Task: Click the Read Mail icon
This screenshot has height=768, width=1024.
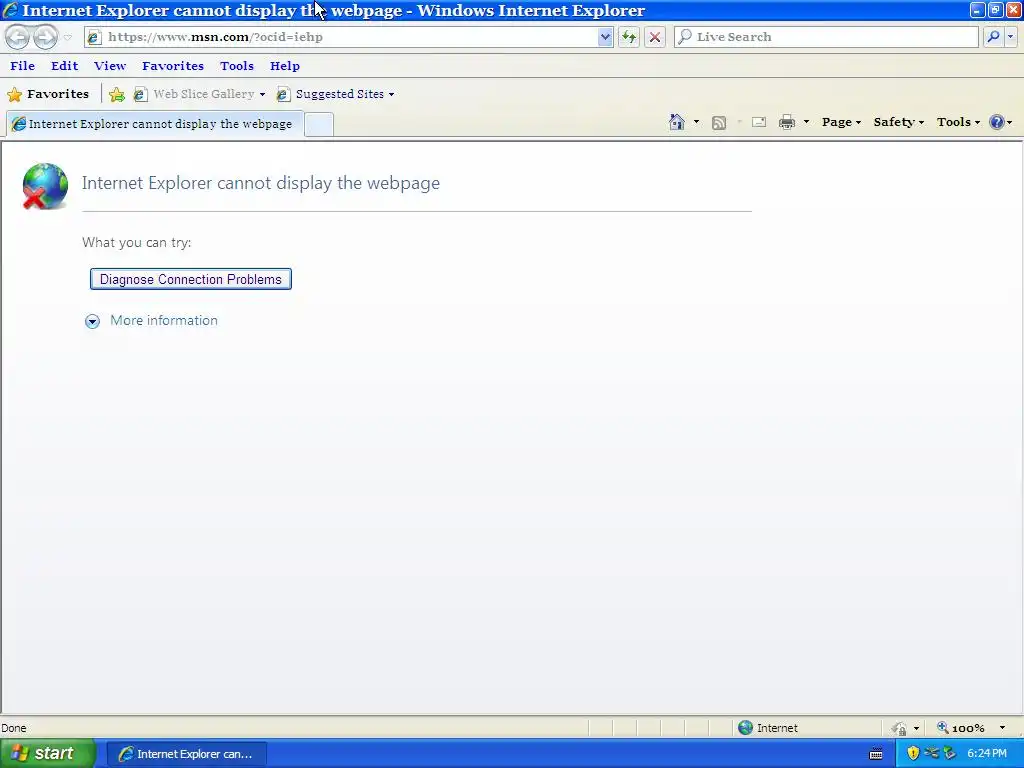Action: [759, 122]
